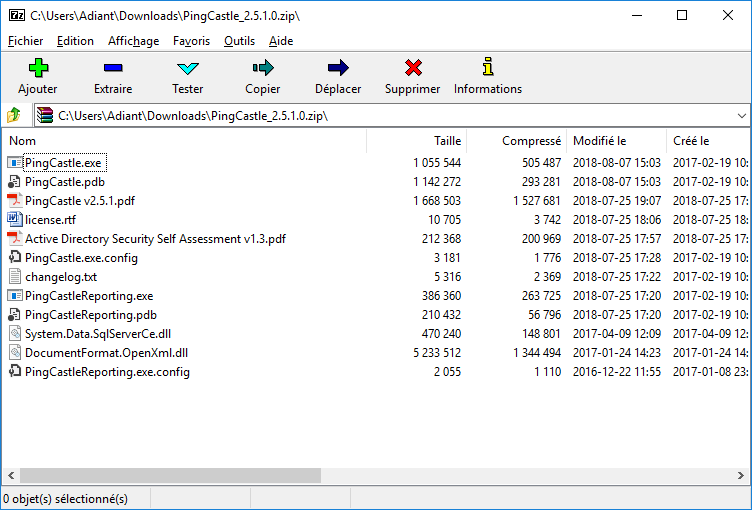752x510 pixels.
Task: Select the PingCastleReporting.exe.config file name
Action: tap(107, 371)
